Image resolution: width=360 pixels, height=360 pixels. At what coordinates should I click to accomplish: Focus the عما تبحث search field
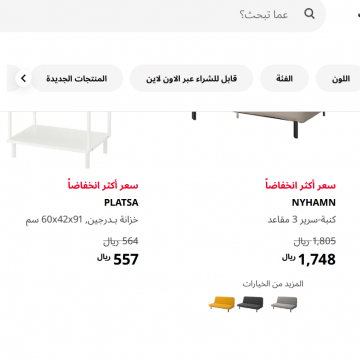pos(160,14)
